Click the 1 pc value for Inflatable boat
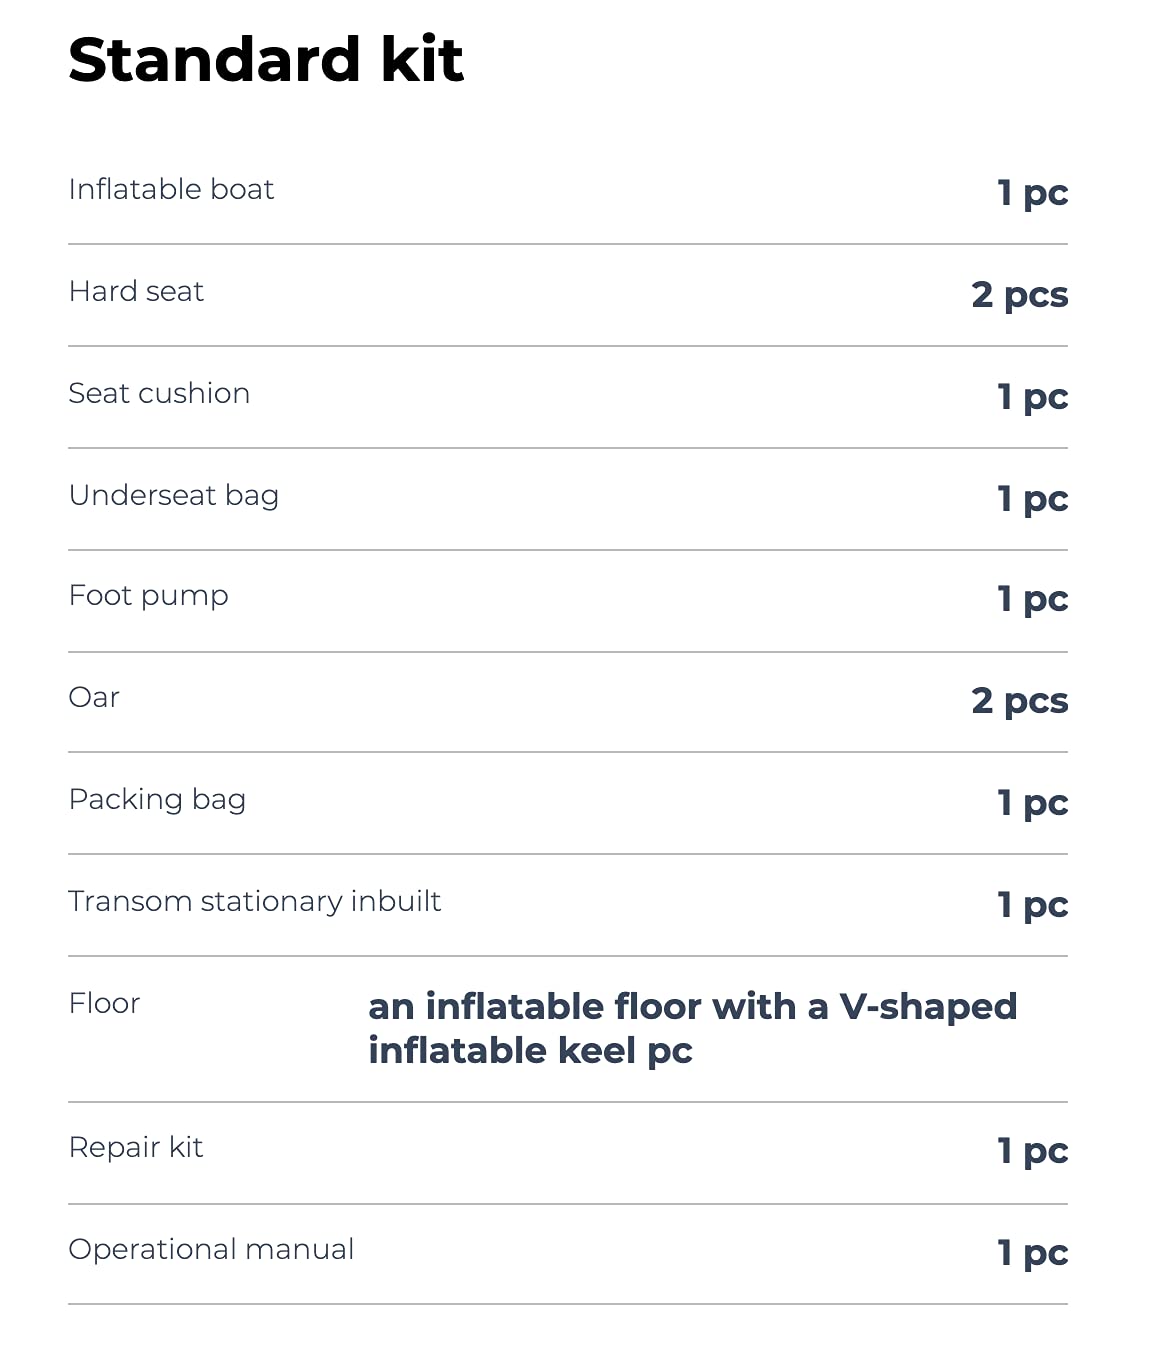The height and width of the screenshot is (1360, 1162). 1033,193
